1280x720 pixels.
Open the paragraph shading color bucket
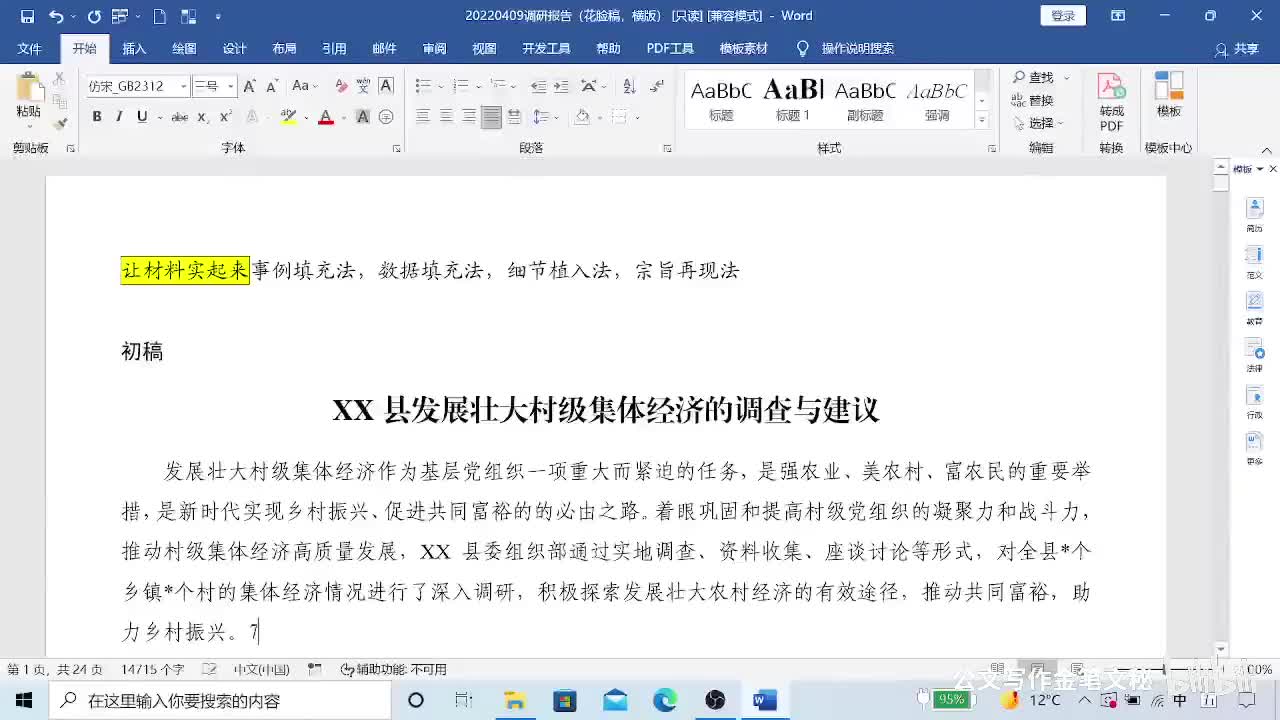tap(582, 117)
